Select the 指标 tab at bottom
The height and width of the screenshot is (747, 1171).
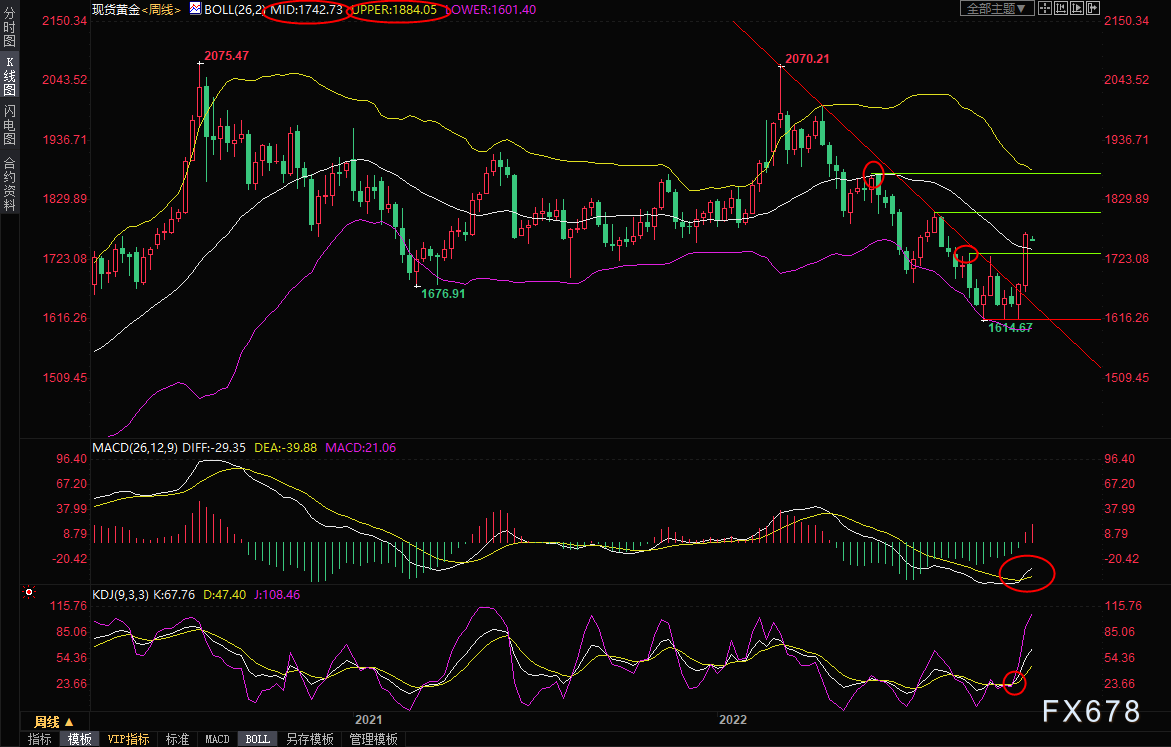[40, 739]
